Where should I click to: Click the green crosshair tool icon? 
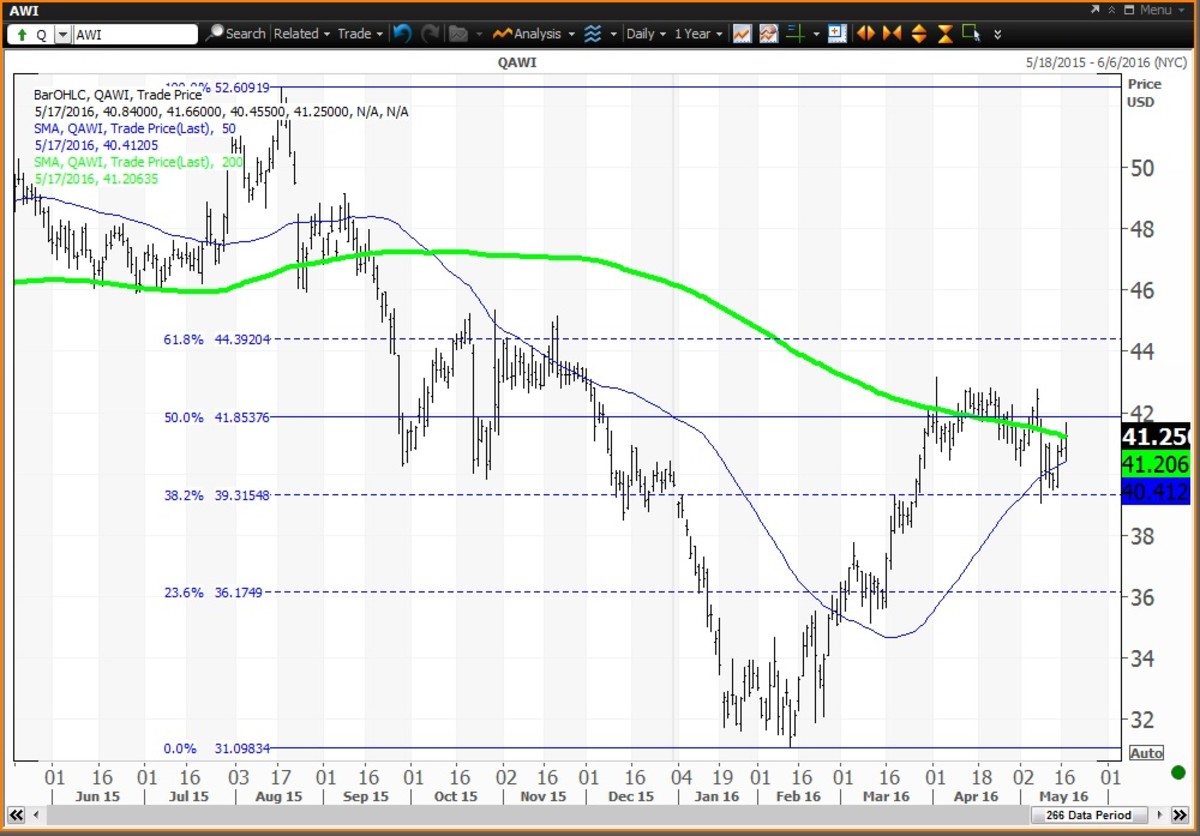tap(795, 34)
